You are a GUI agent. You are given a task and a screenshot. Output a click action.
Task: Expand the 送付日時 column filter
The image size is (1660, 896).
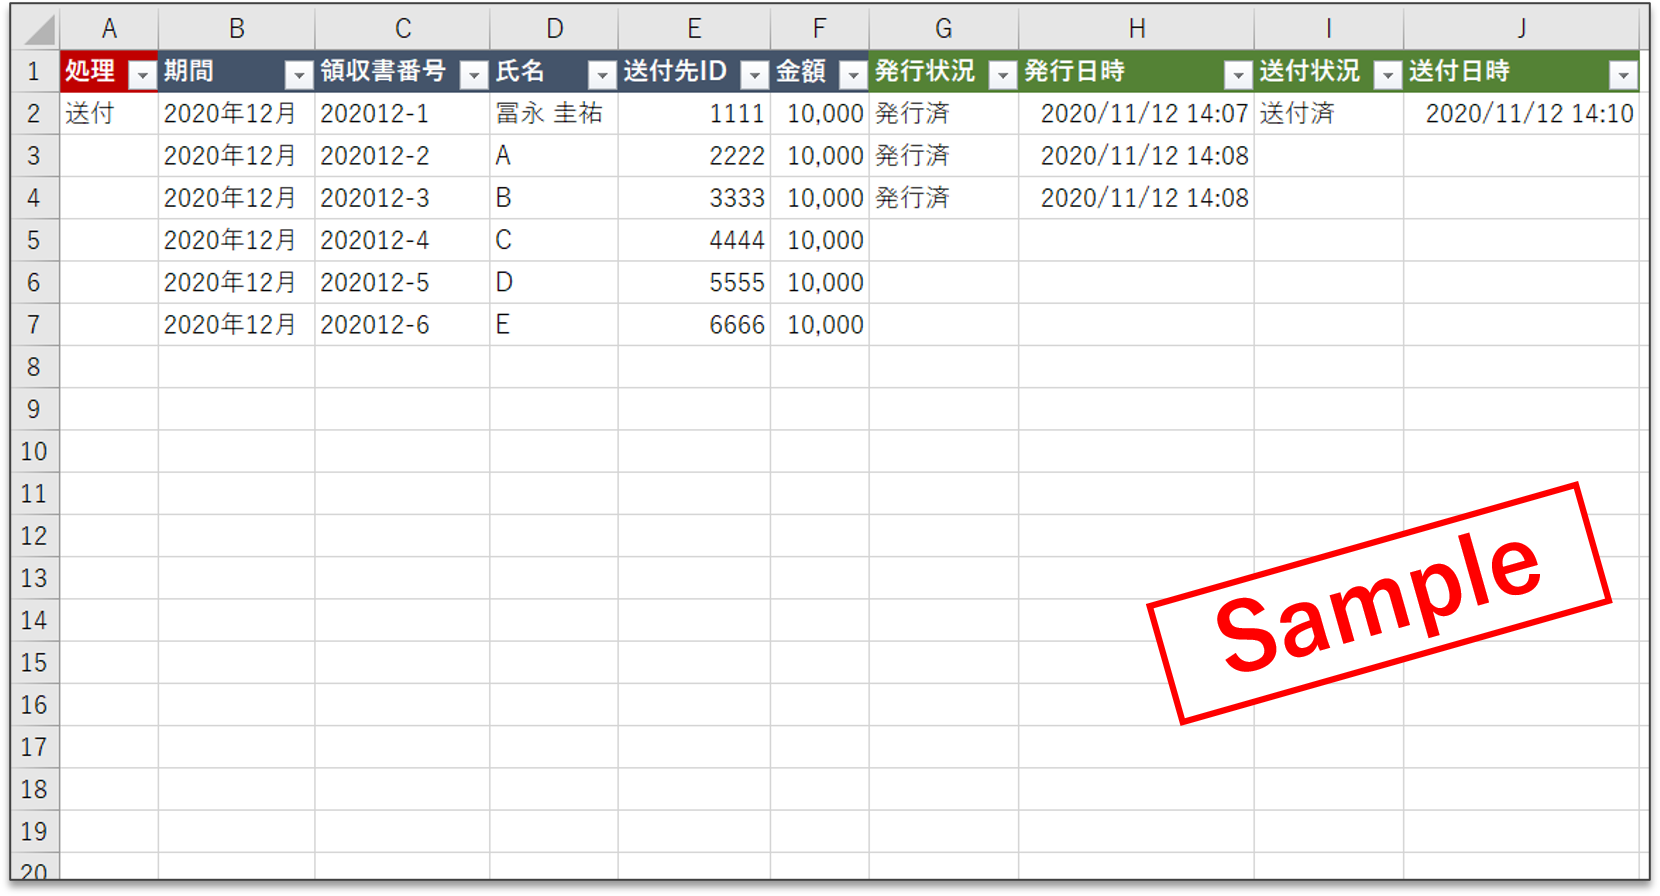[1623, 75]
